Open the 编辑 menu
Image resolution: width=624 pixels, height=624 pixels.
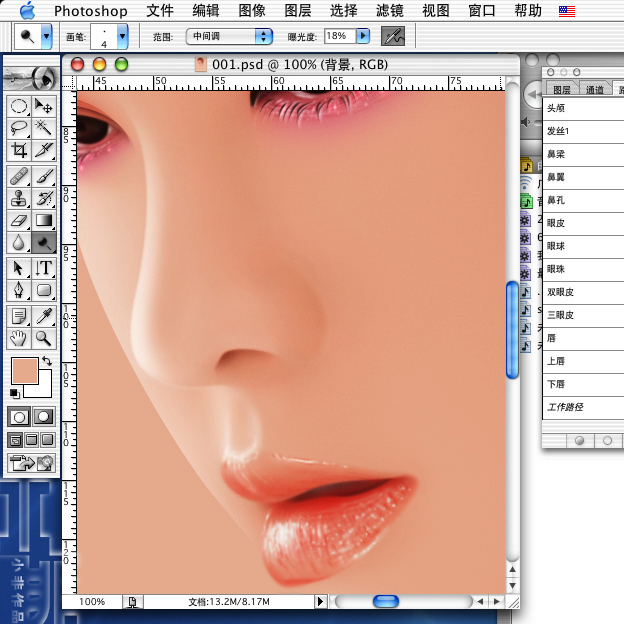pos(206,11)
